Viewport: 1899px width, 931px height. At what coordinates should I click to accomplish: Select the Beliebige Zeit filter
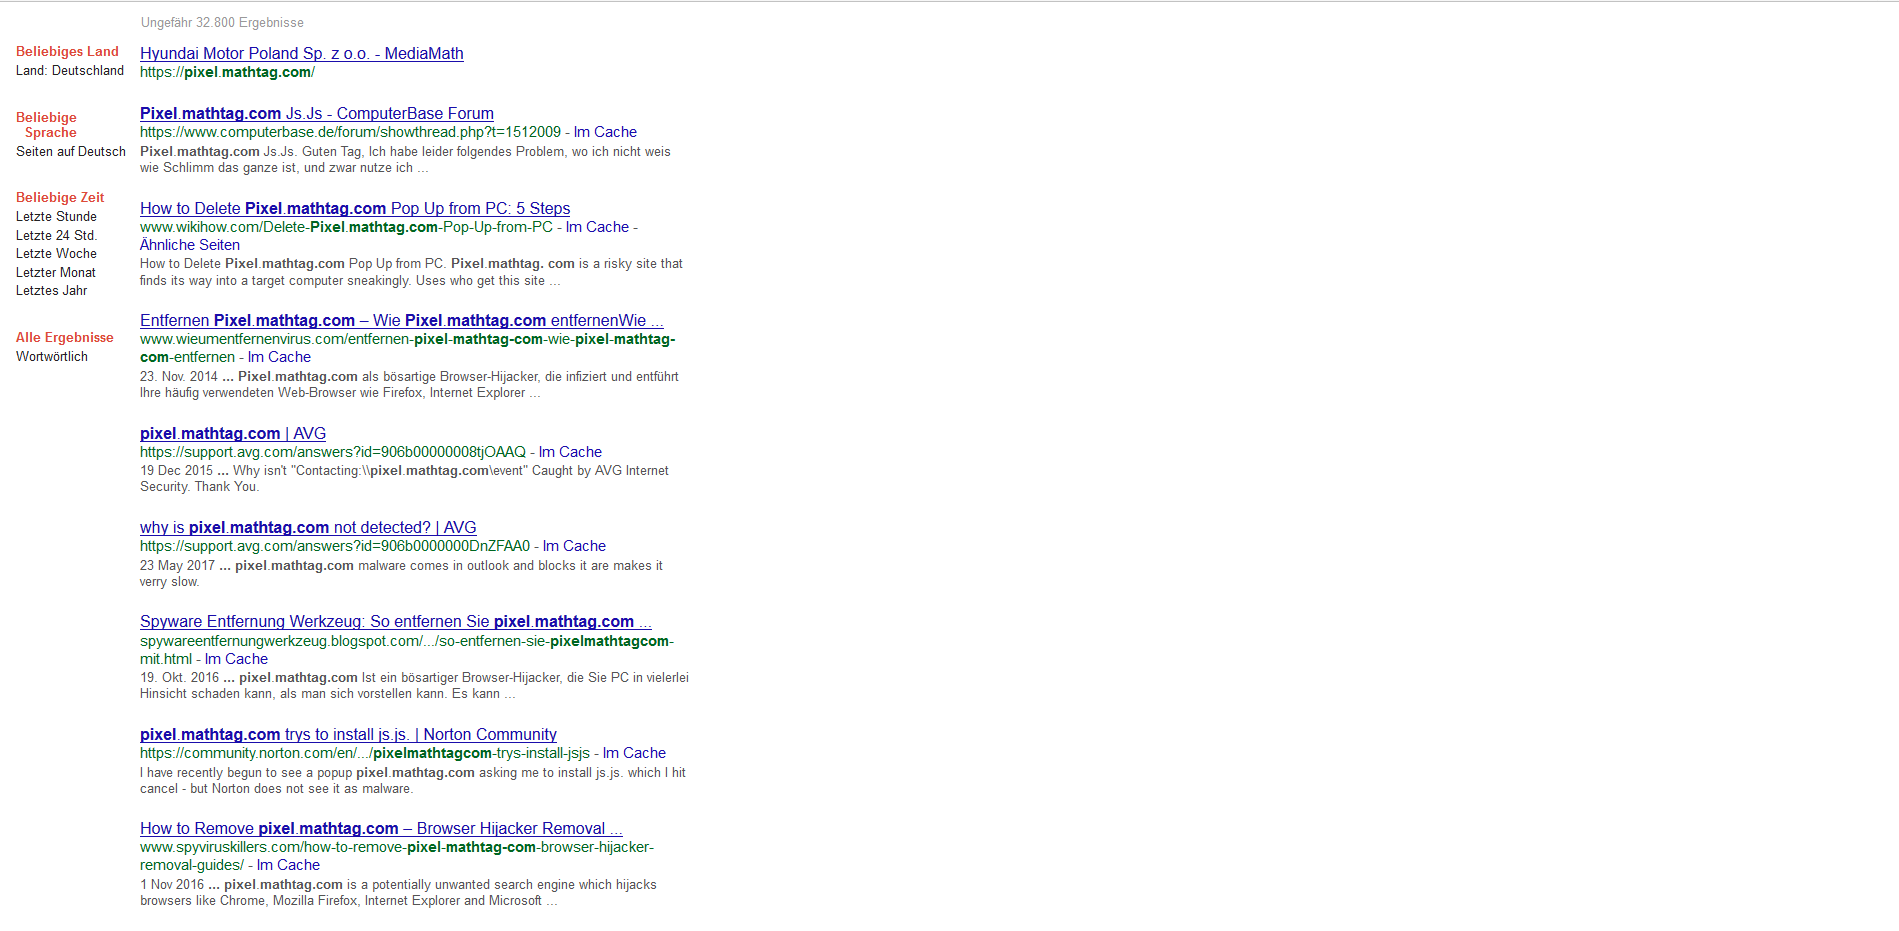60,197
